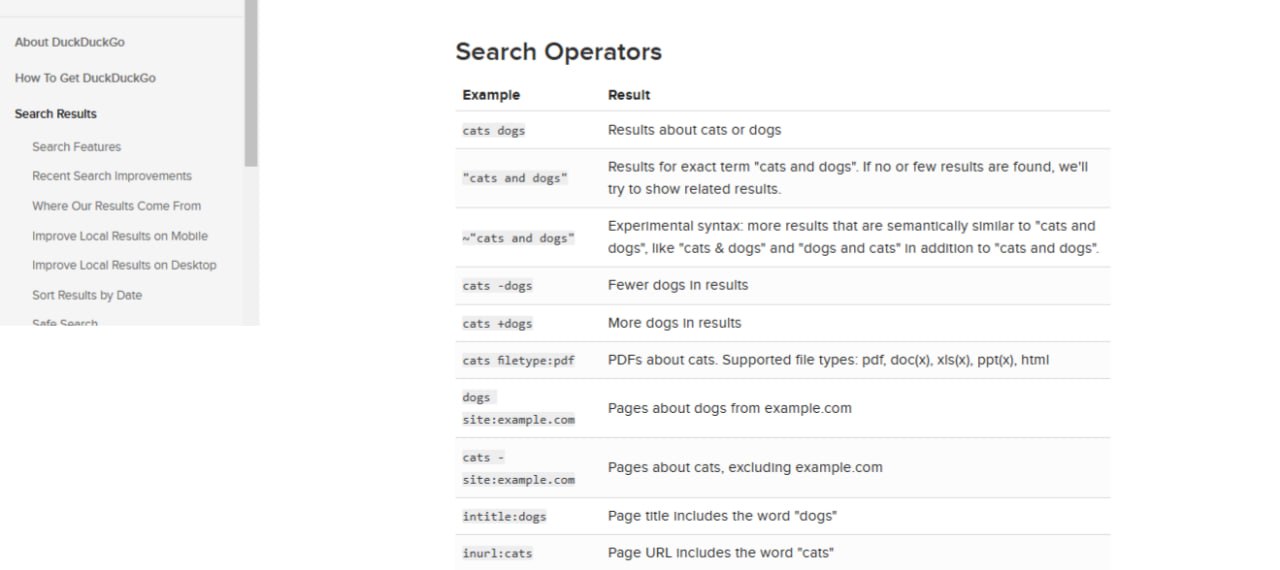
Task: Click the cats +dogs example code
Action: coord(497,324)
